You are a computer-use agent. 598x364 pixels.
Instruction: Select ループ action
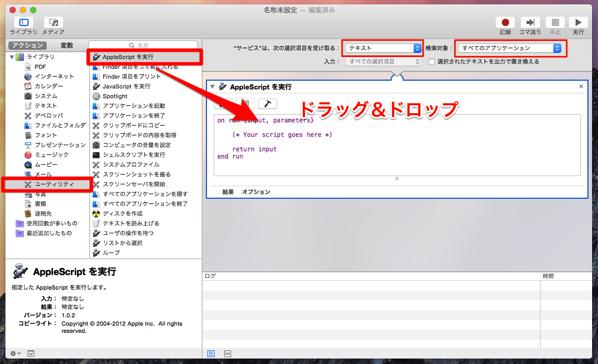tap(111, 253)
